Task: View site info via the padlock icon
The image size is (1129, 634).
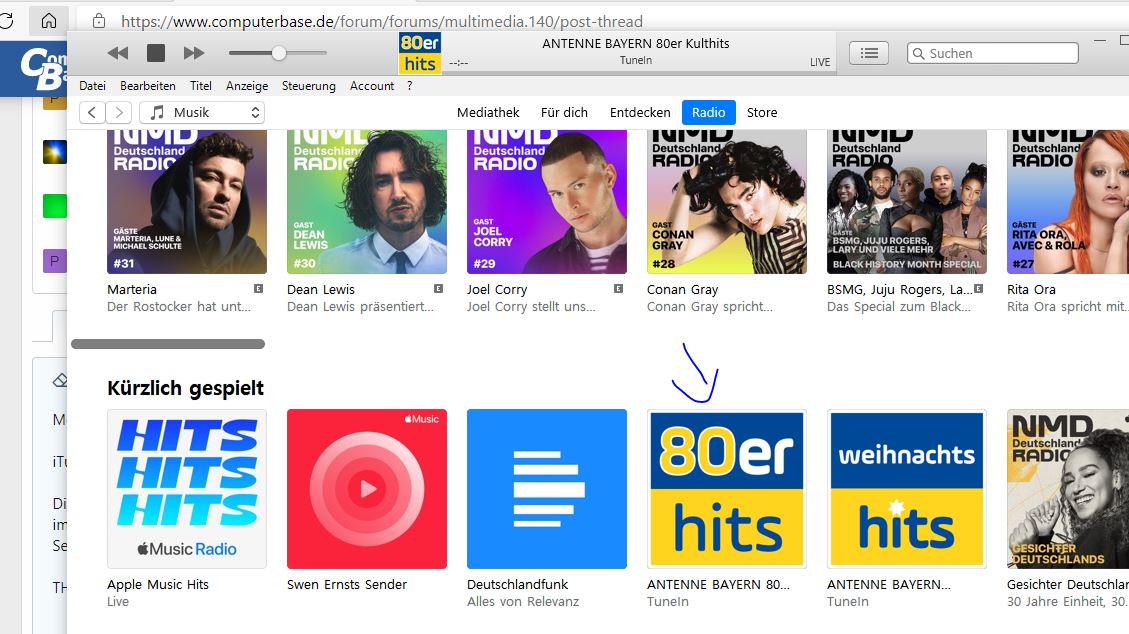Action: coord(99,21)
